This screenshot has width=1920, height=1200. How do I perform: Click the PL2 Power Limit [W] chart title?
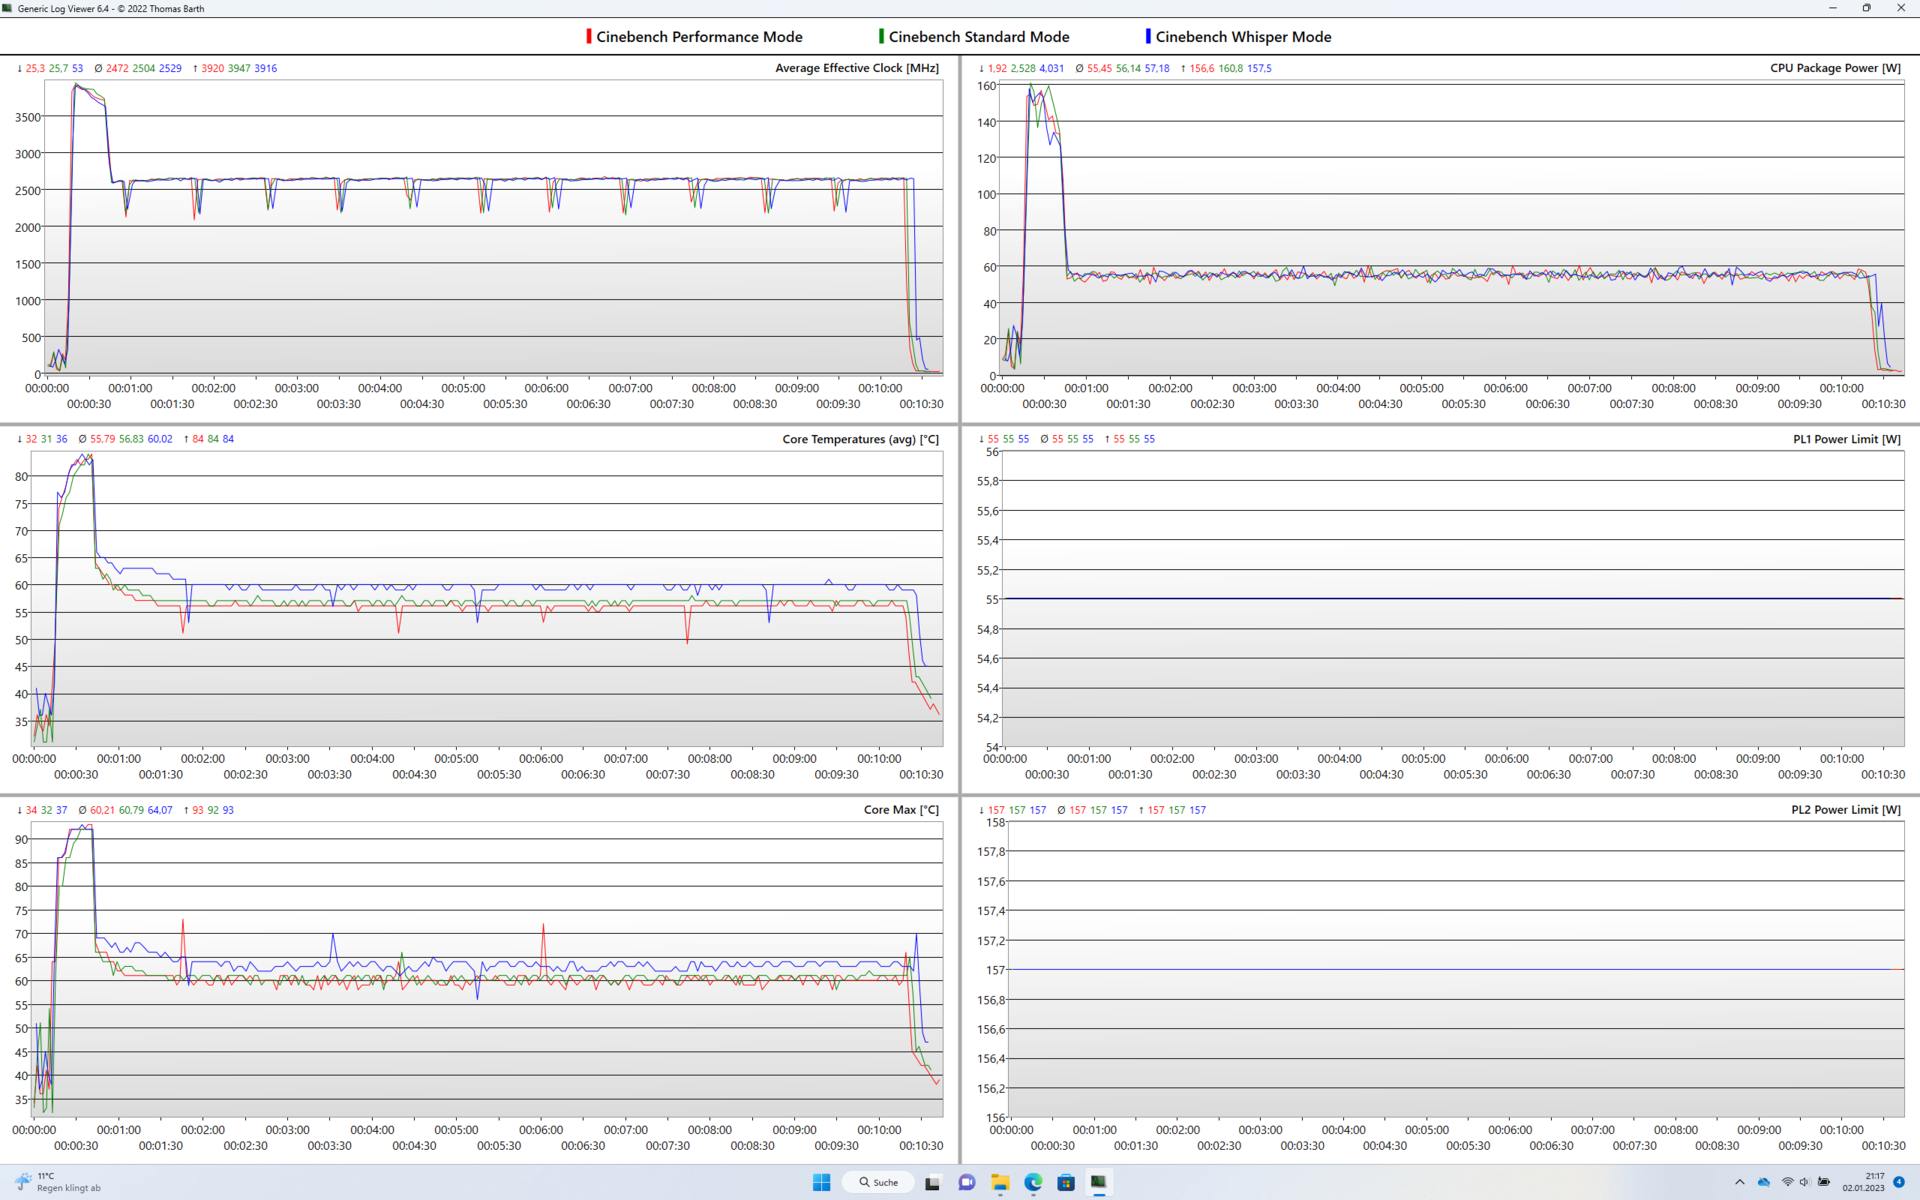coord(1846,810)
